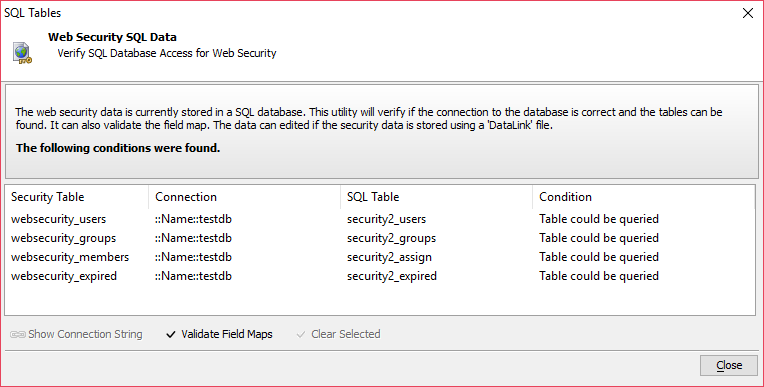Click connection cell for websecurity_users row
Image resolution: width=764 pixels, height=387 pixels.
193,219
